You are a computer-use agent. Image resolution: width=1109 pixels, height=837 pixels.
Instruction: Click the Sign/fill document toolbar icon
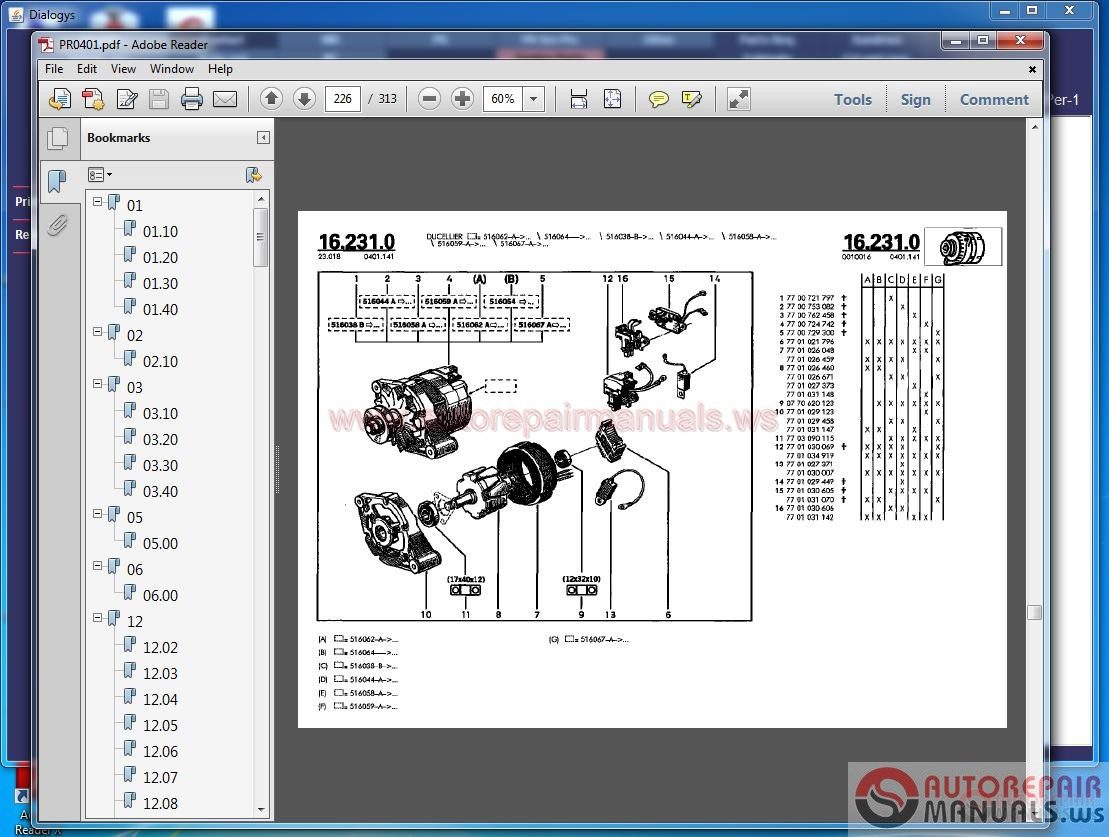tap(127, 99)
